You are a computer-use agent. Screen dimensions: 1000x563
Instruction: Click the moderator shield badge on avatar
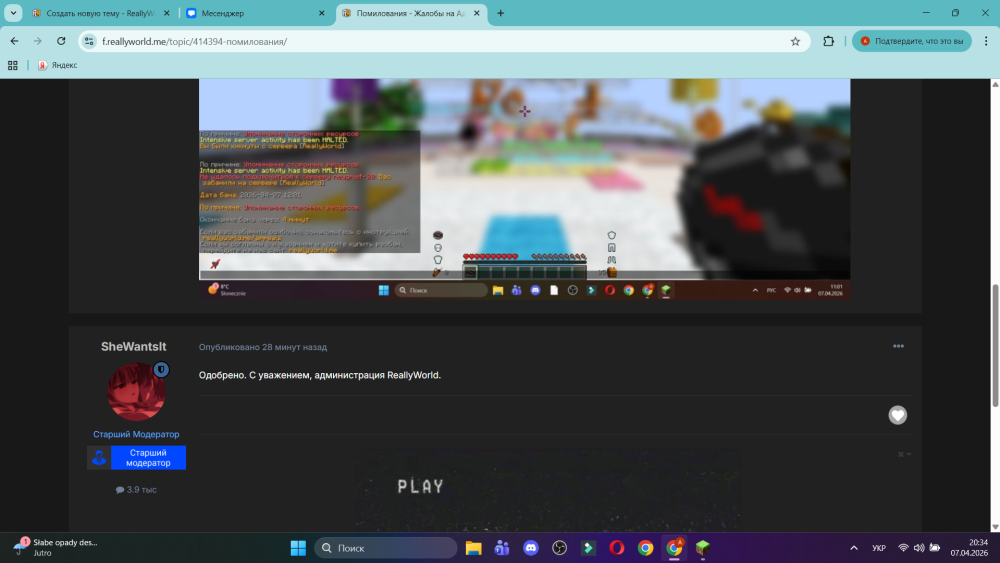click(x=161, y=369)
